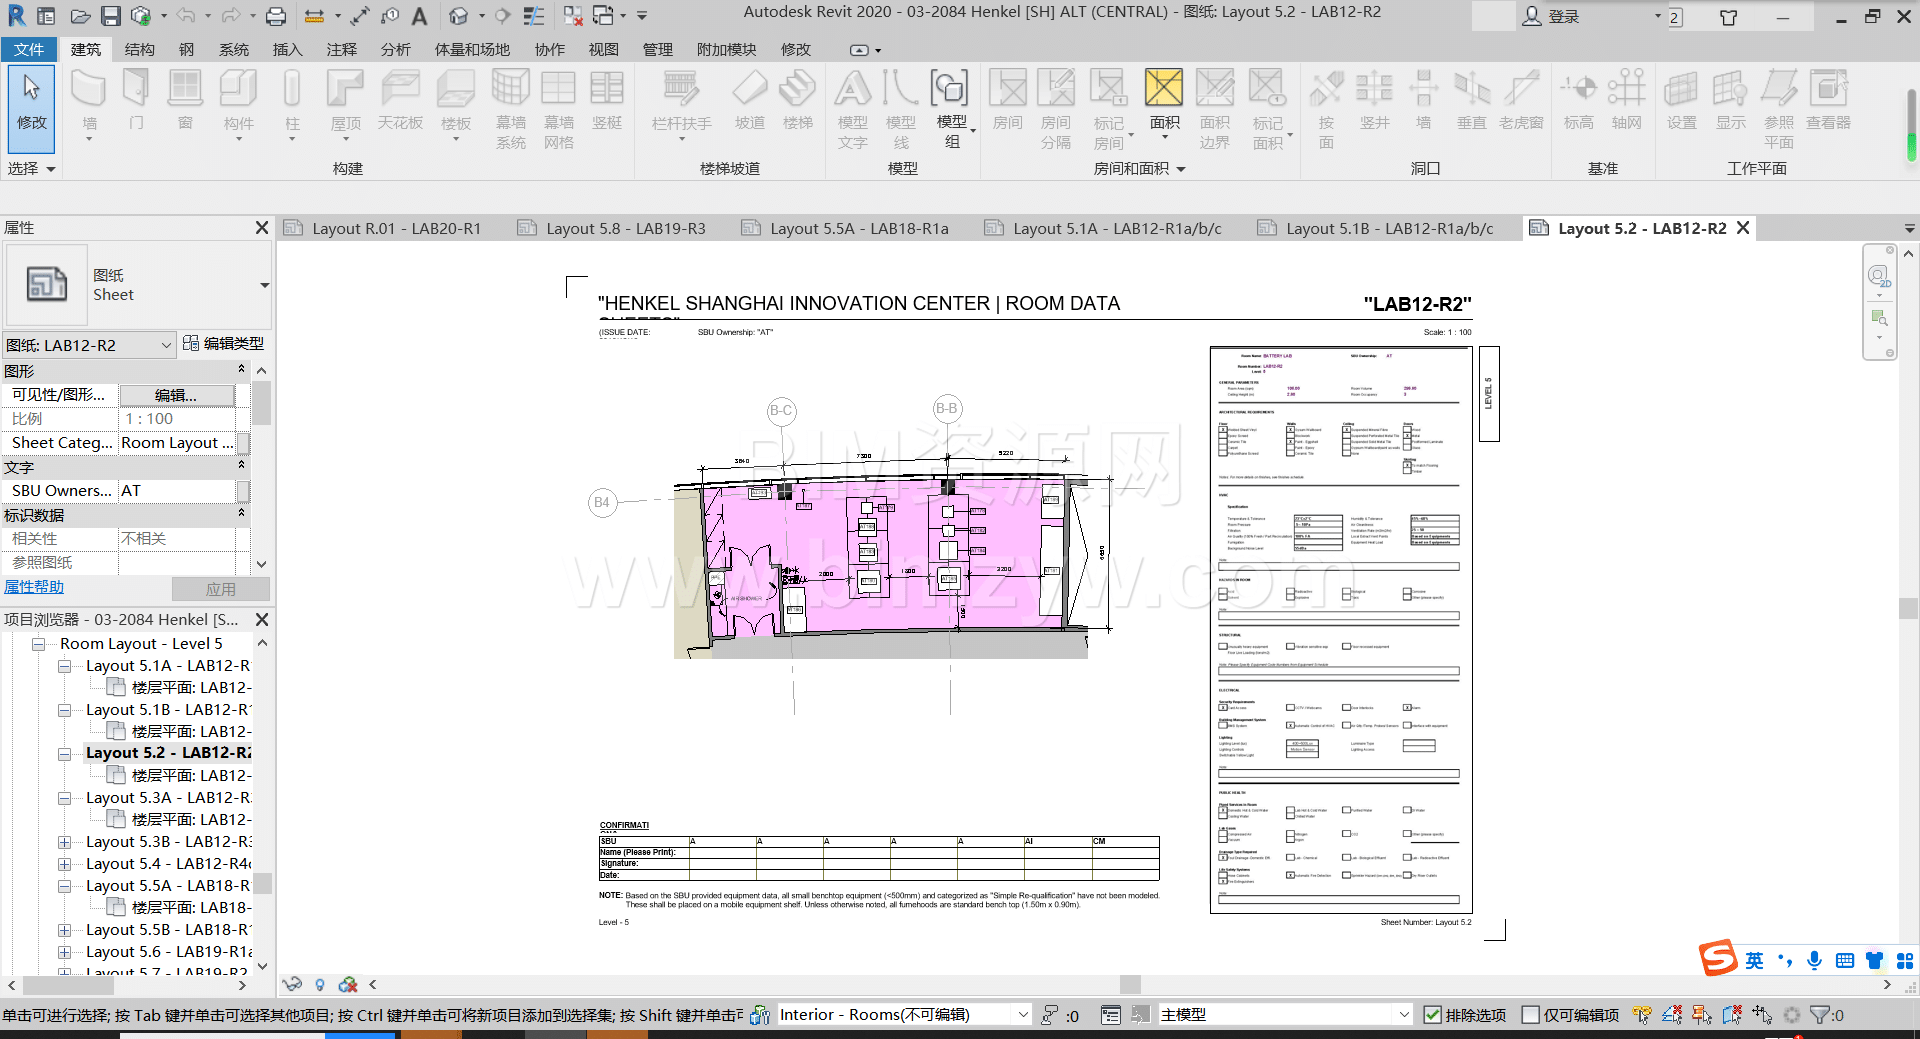Close the Layout 5.2 - LAB12-R2 view tab

point(1743,228)
